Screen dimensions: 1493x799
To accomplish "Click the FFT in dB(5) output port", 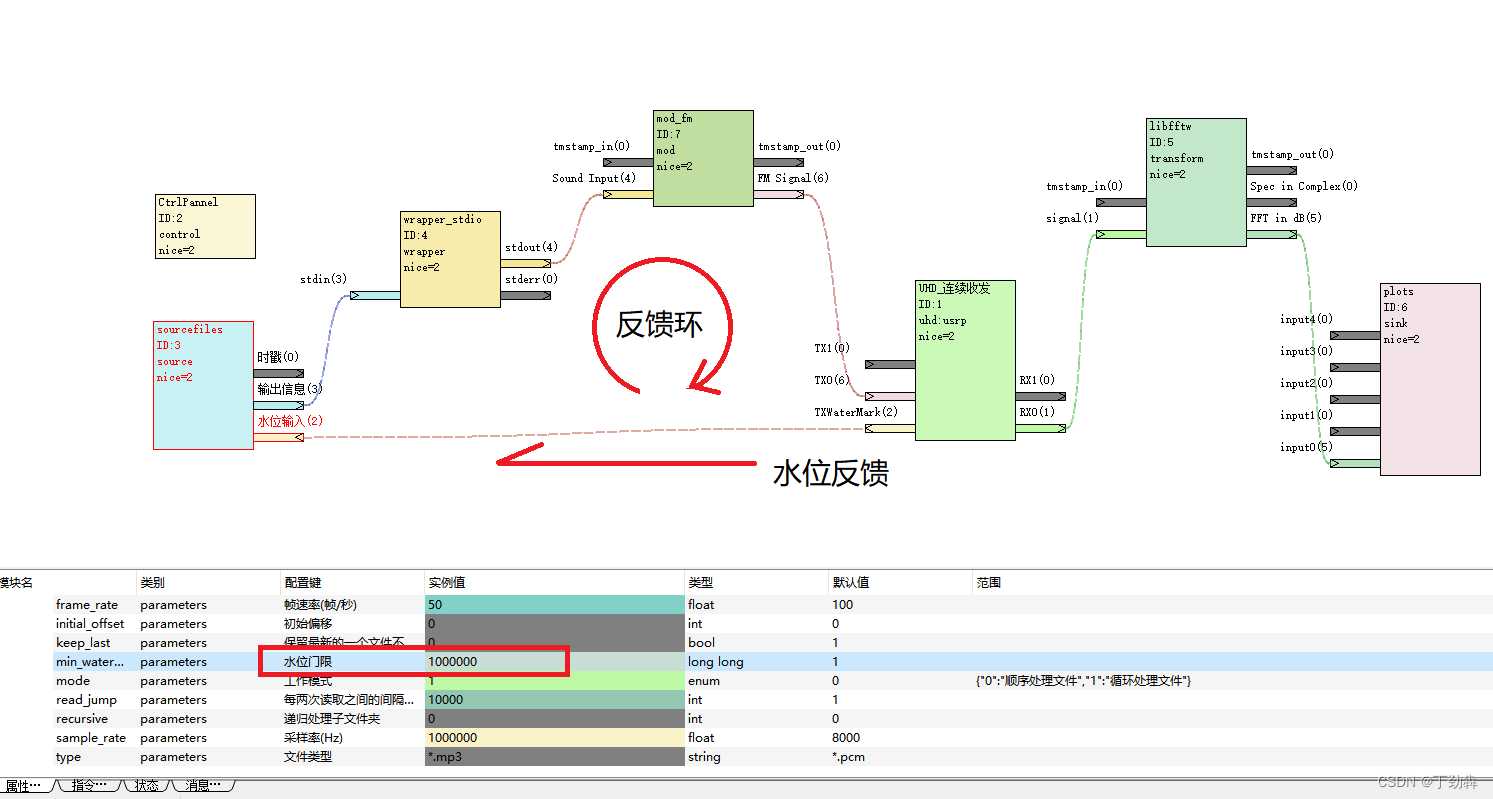I will pos(1272,234).
